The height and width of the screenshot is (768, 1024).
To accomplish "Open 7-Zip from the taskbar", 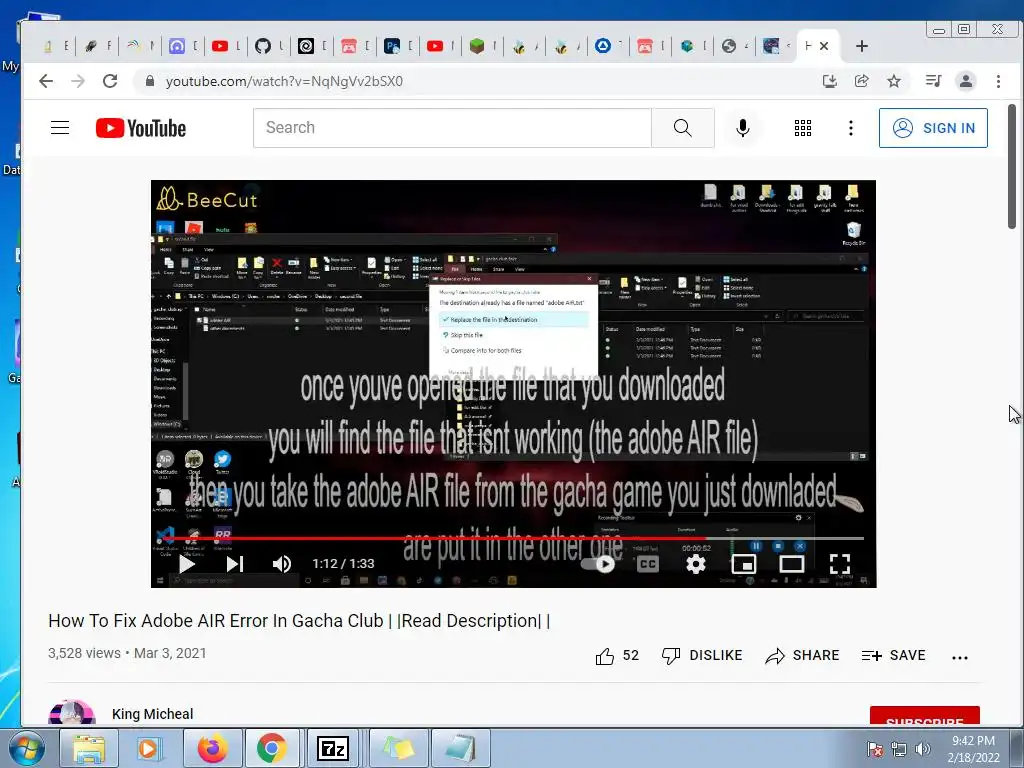I will coord(332,748).
